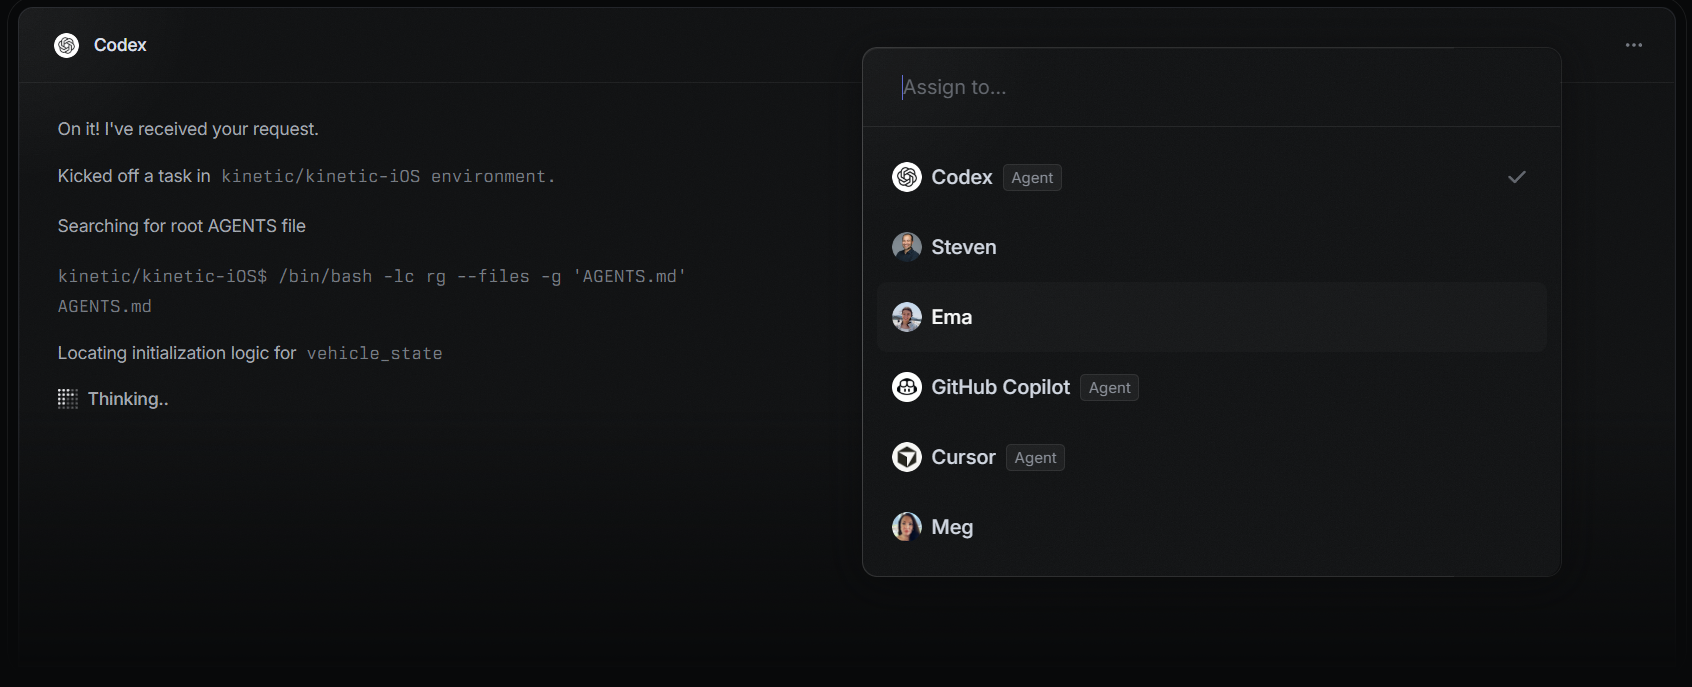The width and height of the screenshot is (1692, 687).
Task: Click Meg's profile avatar
Action: click(906, 526)
